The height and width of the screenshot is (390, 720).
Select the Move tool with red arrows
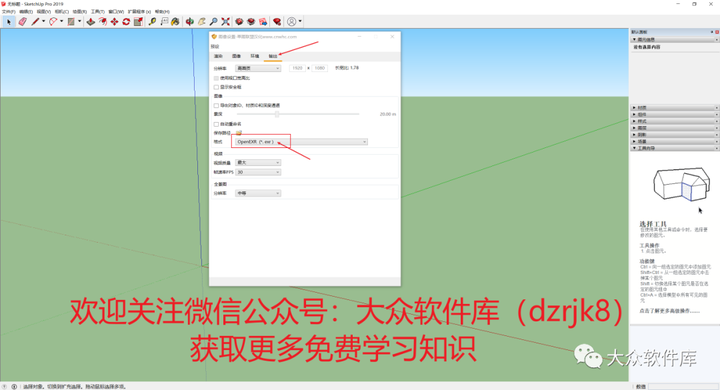click(x=114, y=22)
